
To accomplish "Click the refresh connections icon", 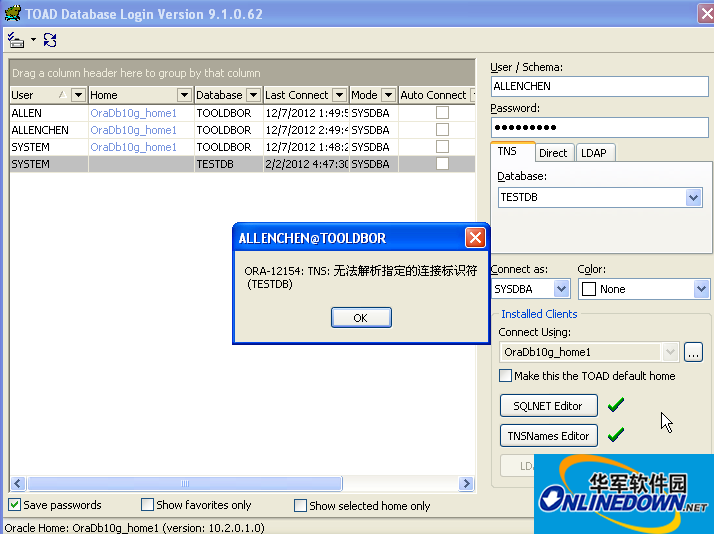I will 50,40.
